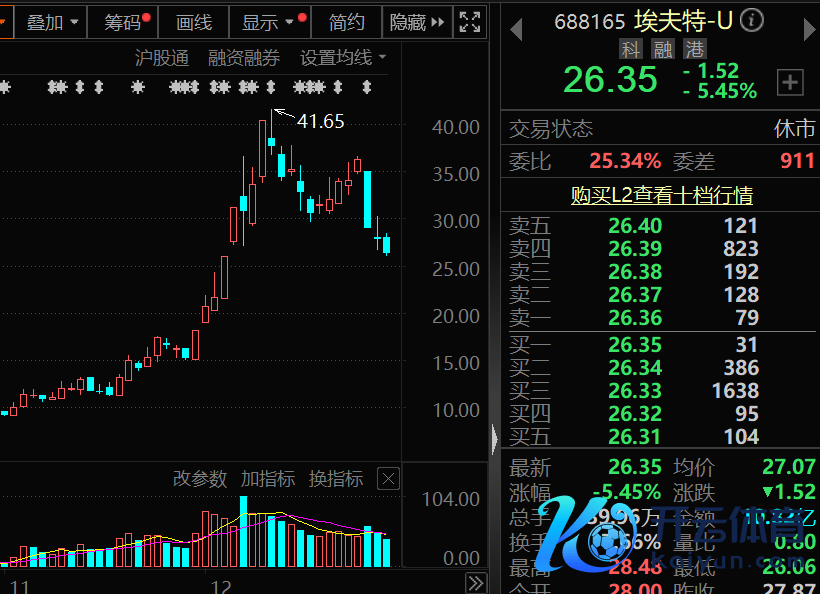Add stock to watchlist with plus icon
Screen dimensions: 820x594
tap(790, 83)
